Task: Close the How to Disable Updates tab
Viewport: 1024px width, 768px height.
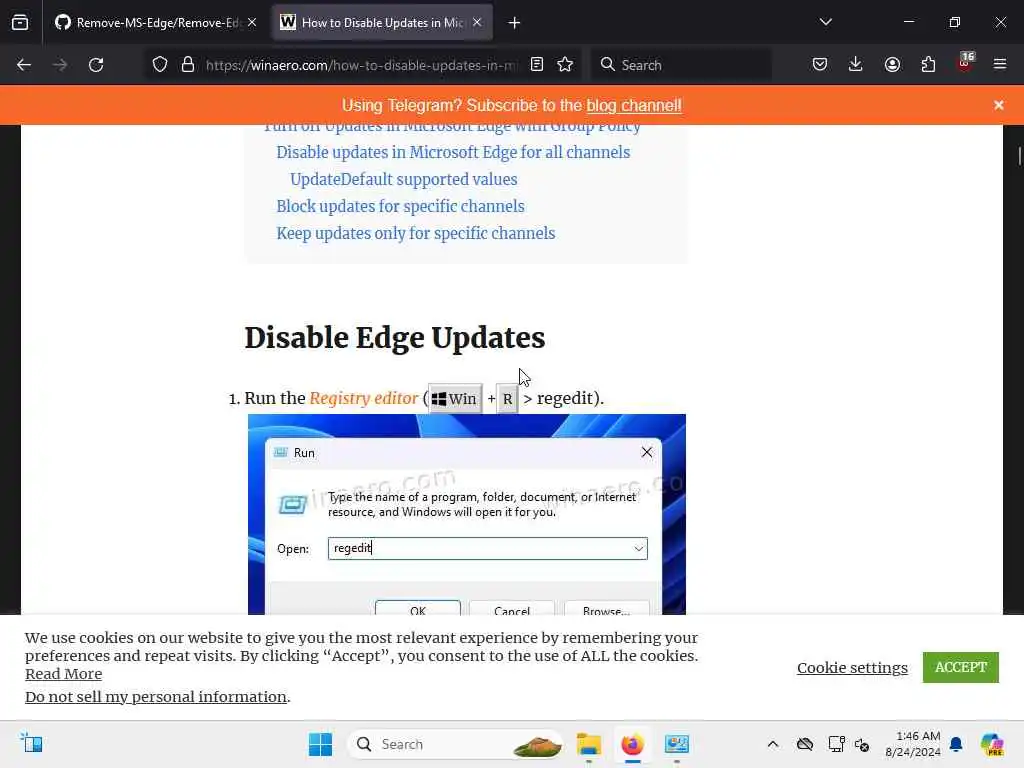Action: 477,22
